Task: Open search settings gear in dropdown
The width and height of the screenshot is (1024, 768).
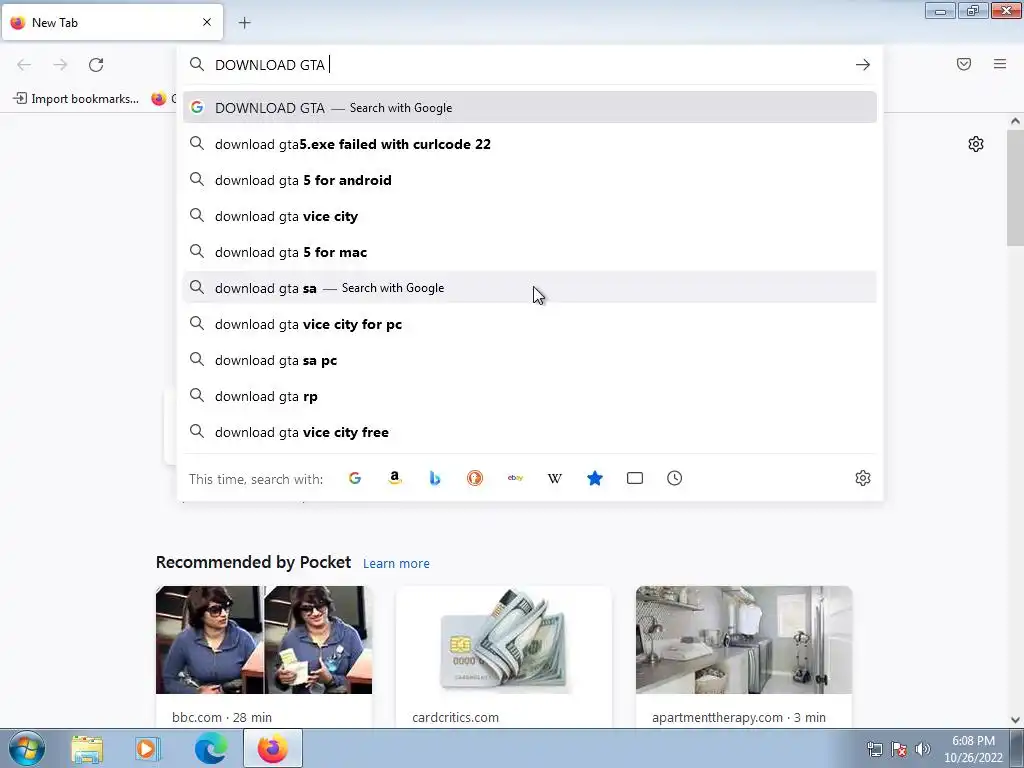Action: pos(863,478)
